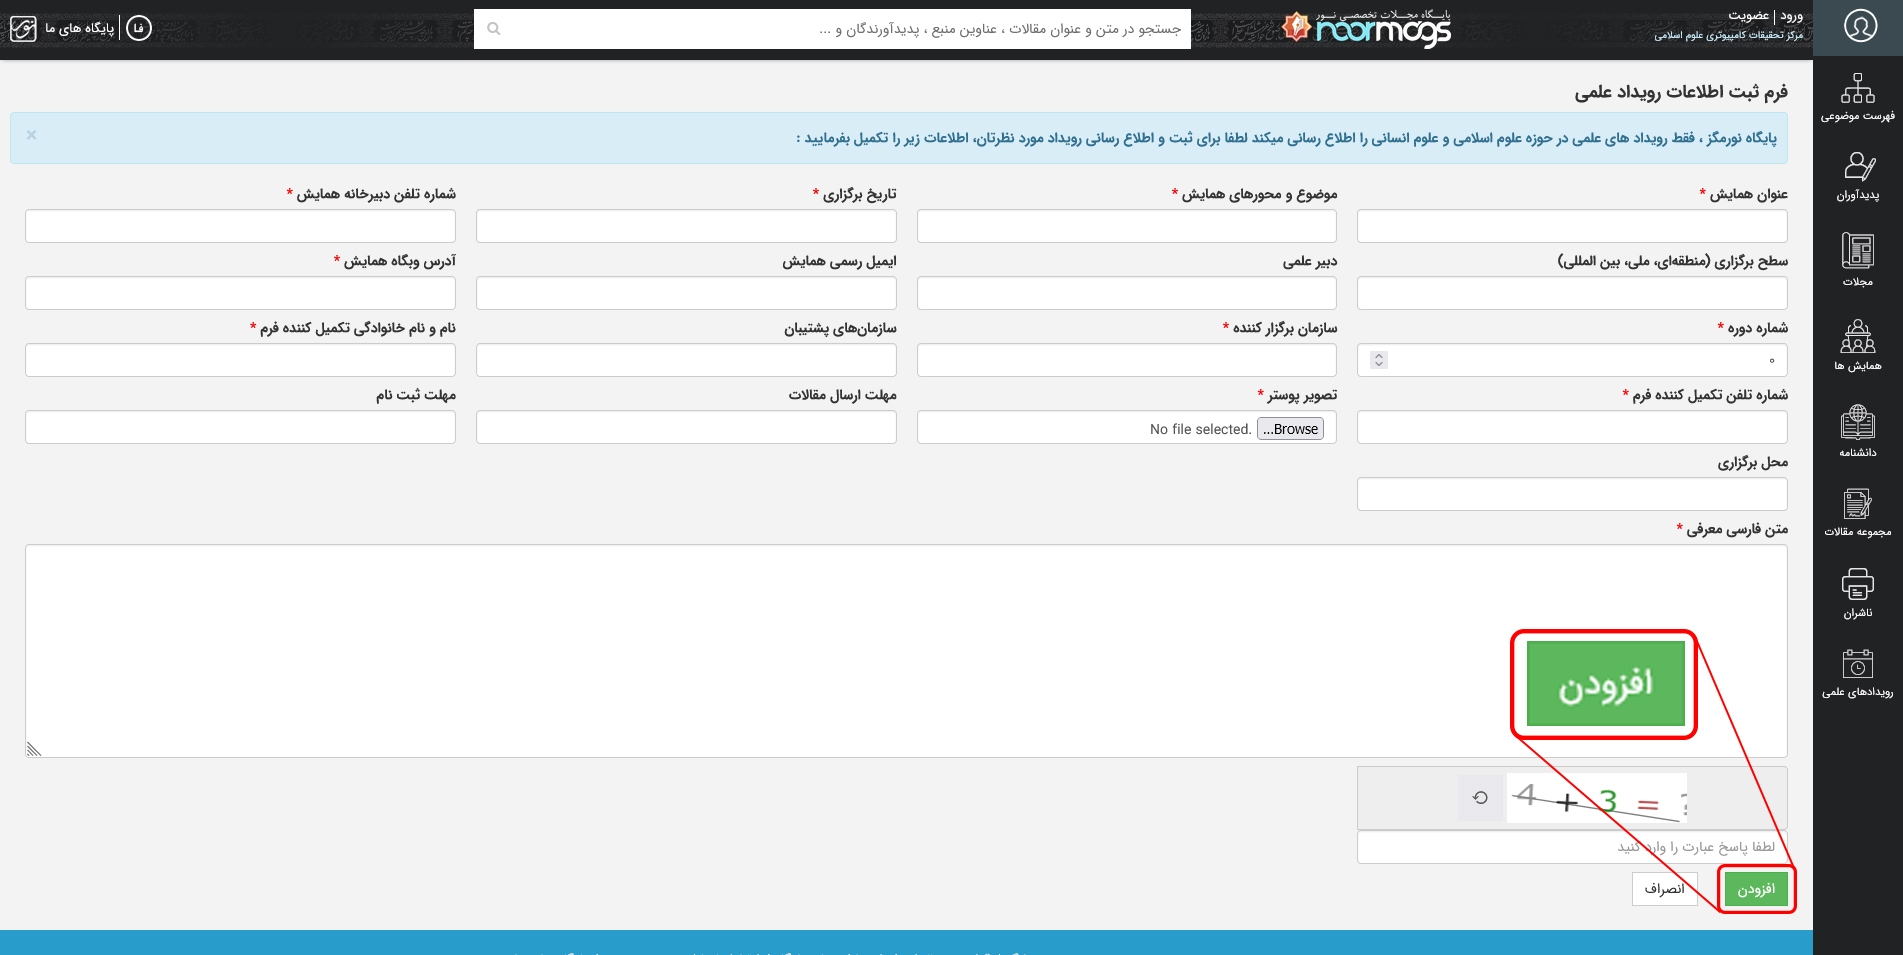
Task: Adjust the شماره دوره number stepper
Action: pyautogui.click(x=1379, y=360)
